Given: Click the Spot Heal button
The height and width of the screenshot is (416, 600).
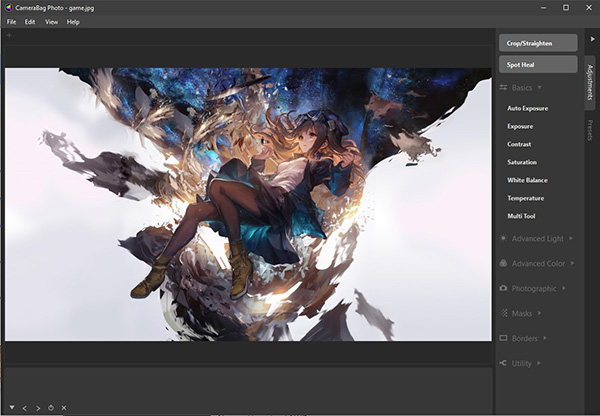Looking at the screenshot, I should (x=538, y=65).
